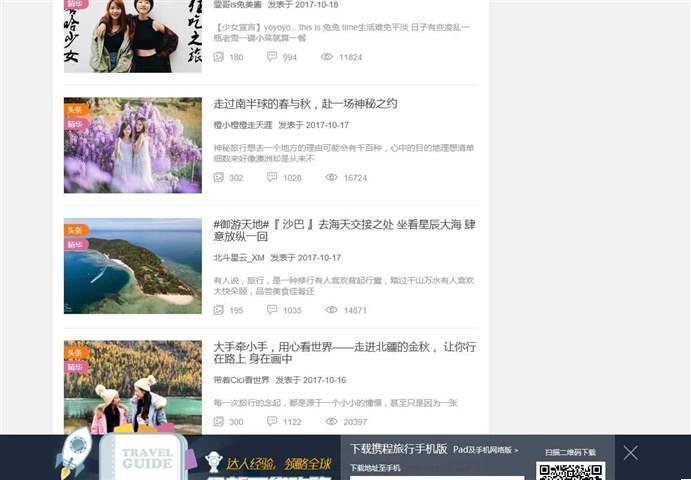Click two girls black-and-white poster thumbnail
The width and height of the screenshot is (691, 480).
click(132, 36)
